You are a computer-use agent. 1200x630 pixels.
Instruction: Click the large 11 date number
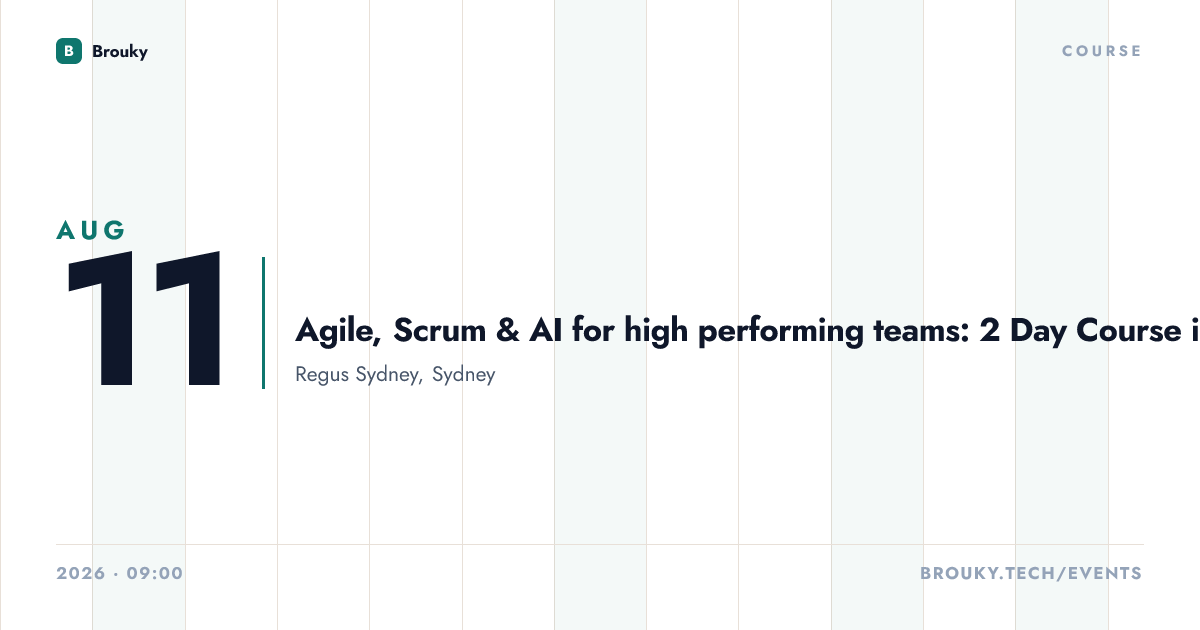[x=147, y=322]
